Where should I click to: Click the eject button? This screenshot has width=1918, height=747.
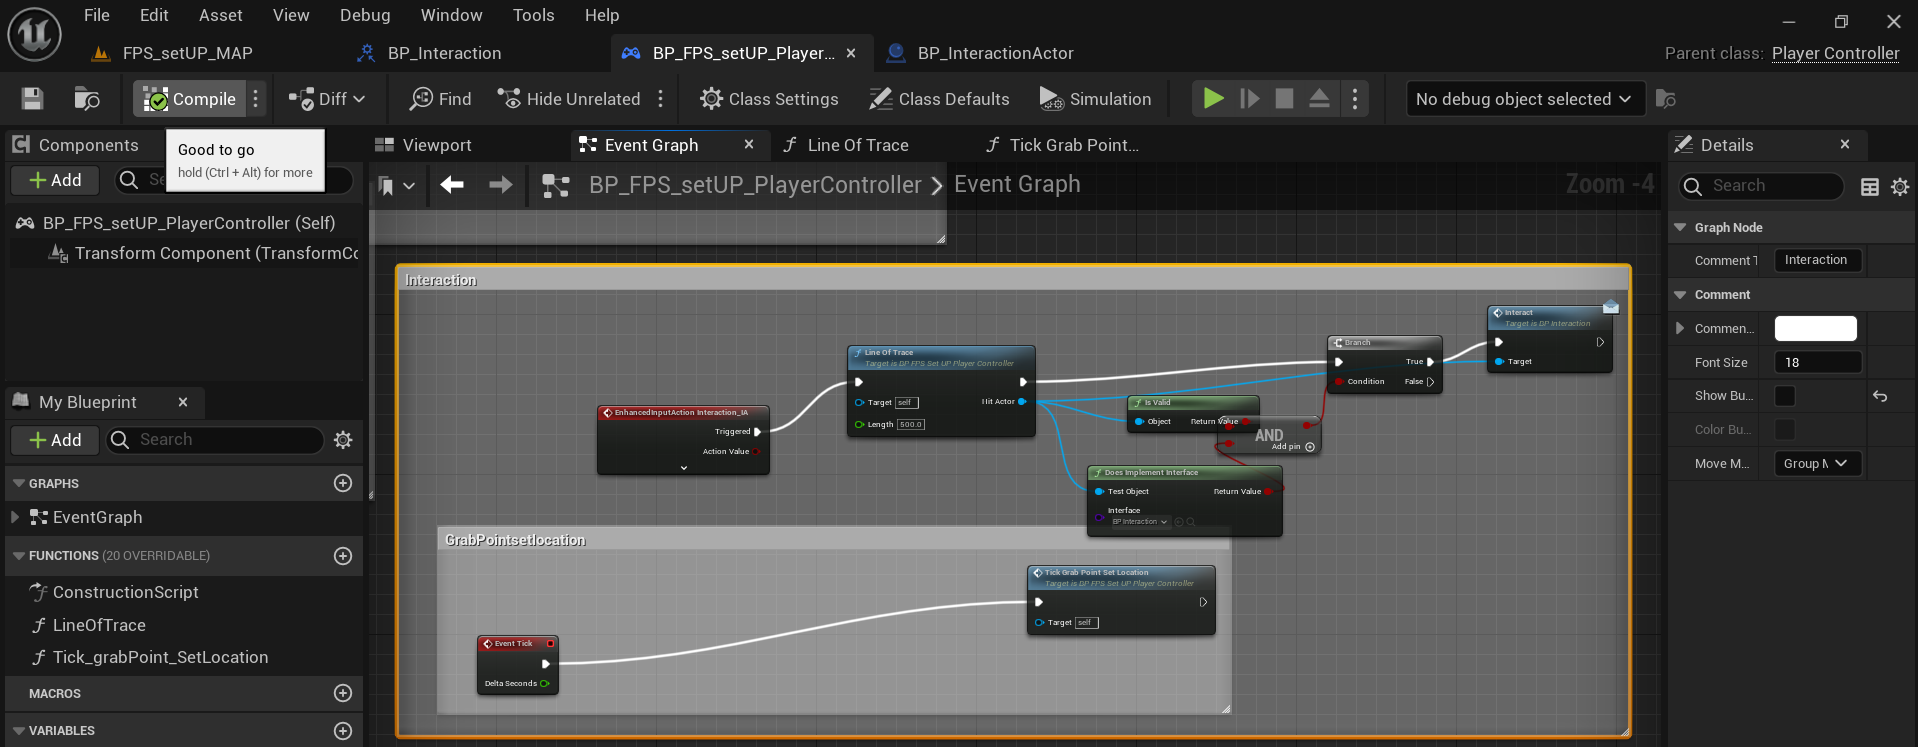pyautogui.click(x=1320, y=98)
